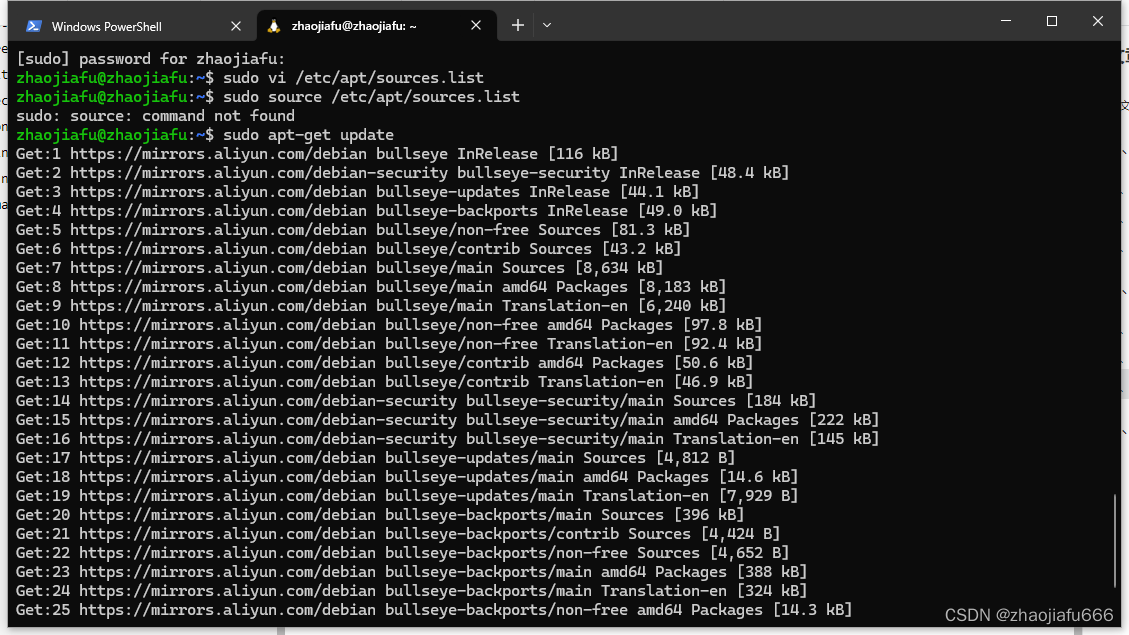Viewport: 1129px width, 635px height.
Task: Close the zhaojiafu@zhaojiafu terminal tab
Action: tap(476, 25)
